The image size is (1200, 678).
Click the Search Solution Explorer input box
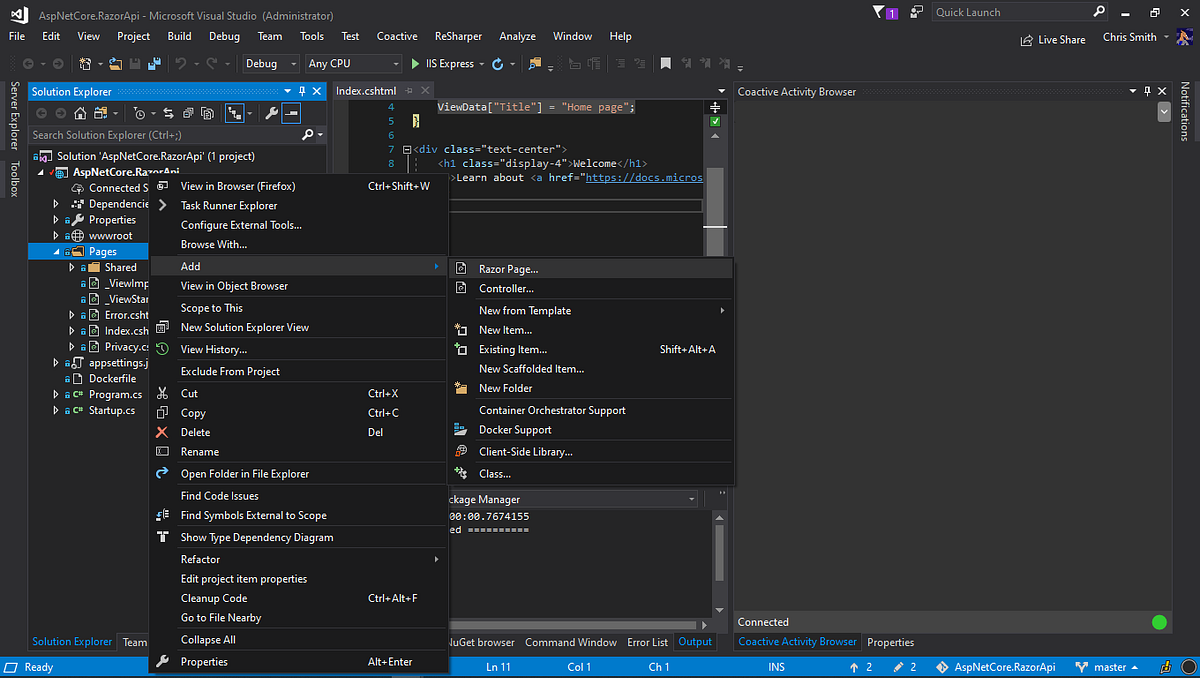tap(150, 134)
